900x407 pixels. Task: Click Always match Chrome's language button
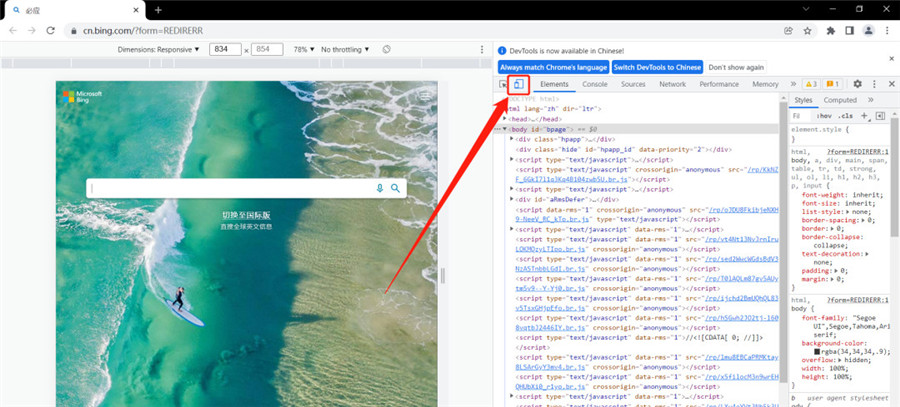(x=553, y=67)
